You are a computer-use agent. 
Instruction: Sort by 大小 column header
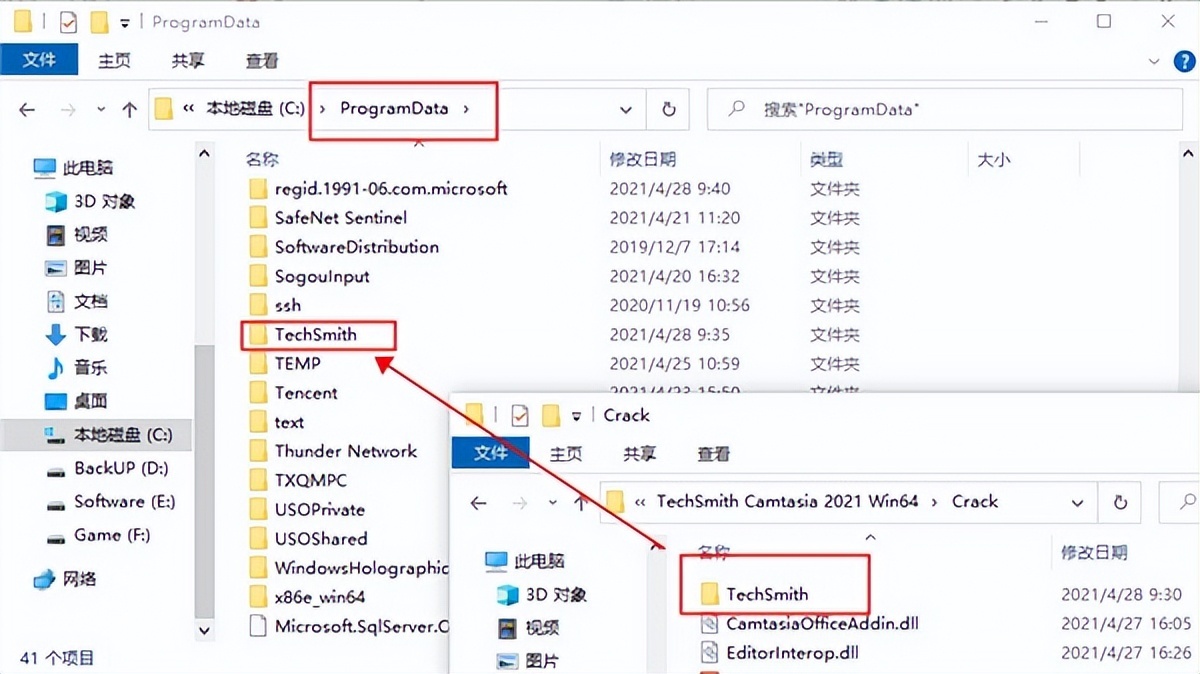(x=994, y=159)
